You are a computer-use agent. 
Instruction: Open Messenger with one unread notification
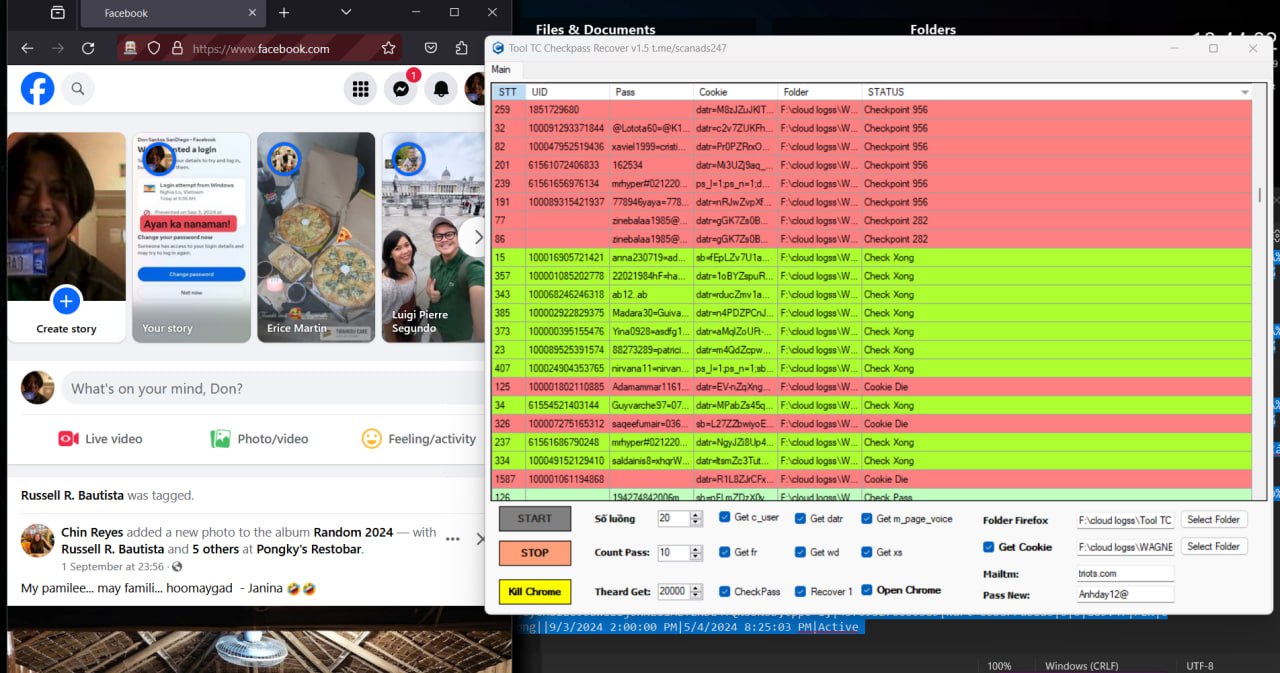click(401, 89)
